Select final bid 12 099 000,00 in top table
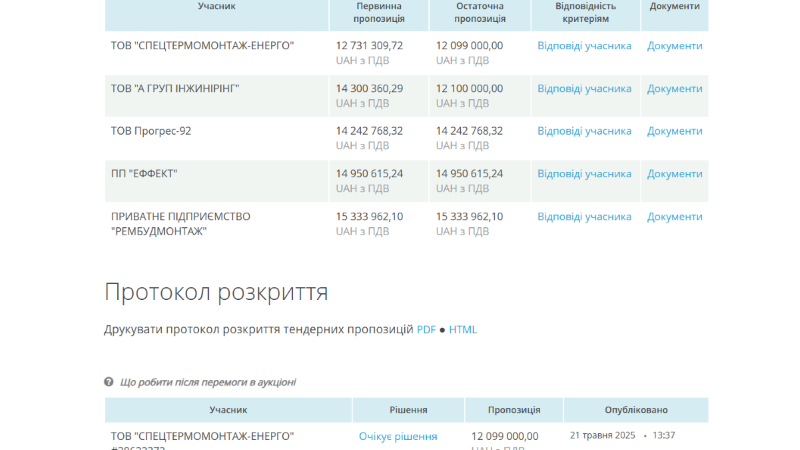The width and height of the screenshot is (800, 450). pos(469,45)
